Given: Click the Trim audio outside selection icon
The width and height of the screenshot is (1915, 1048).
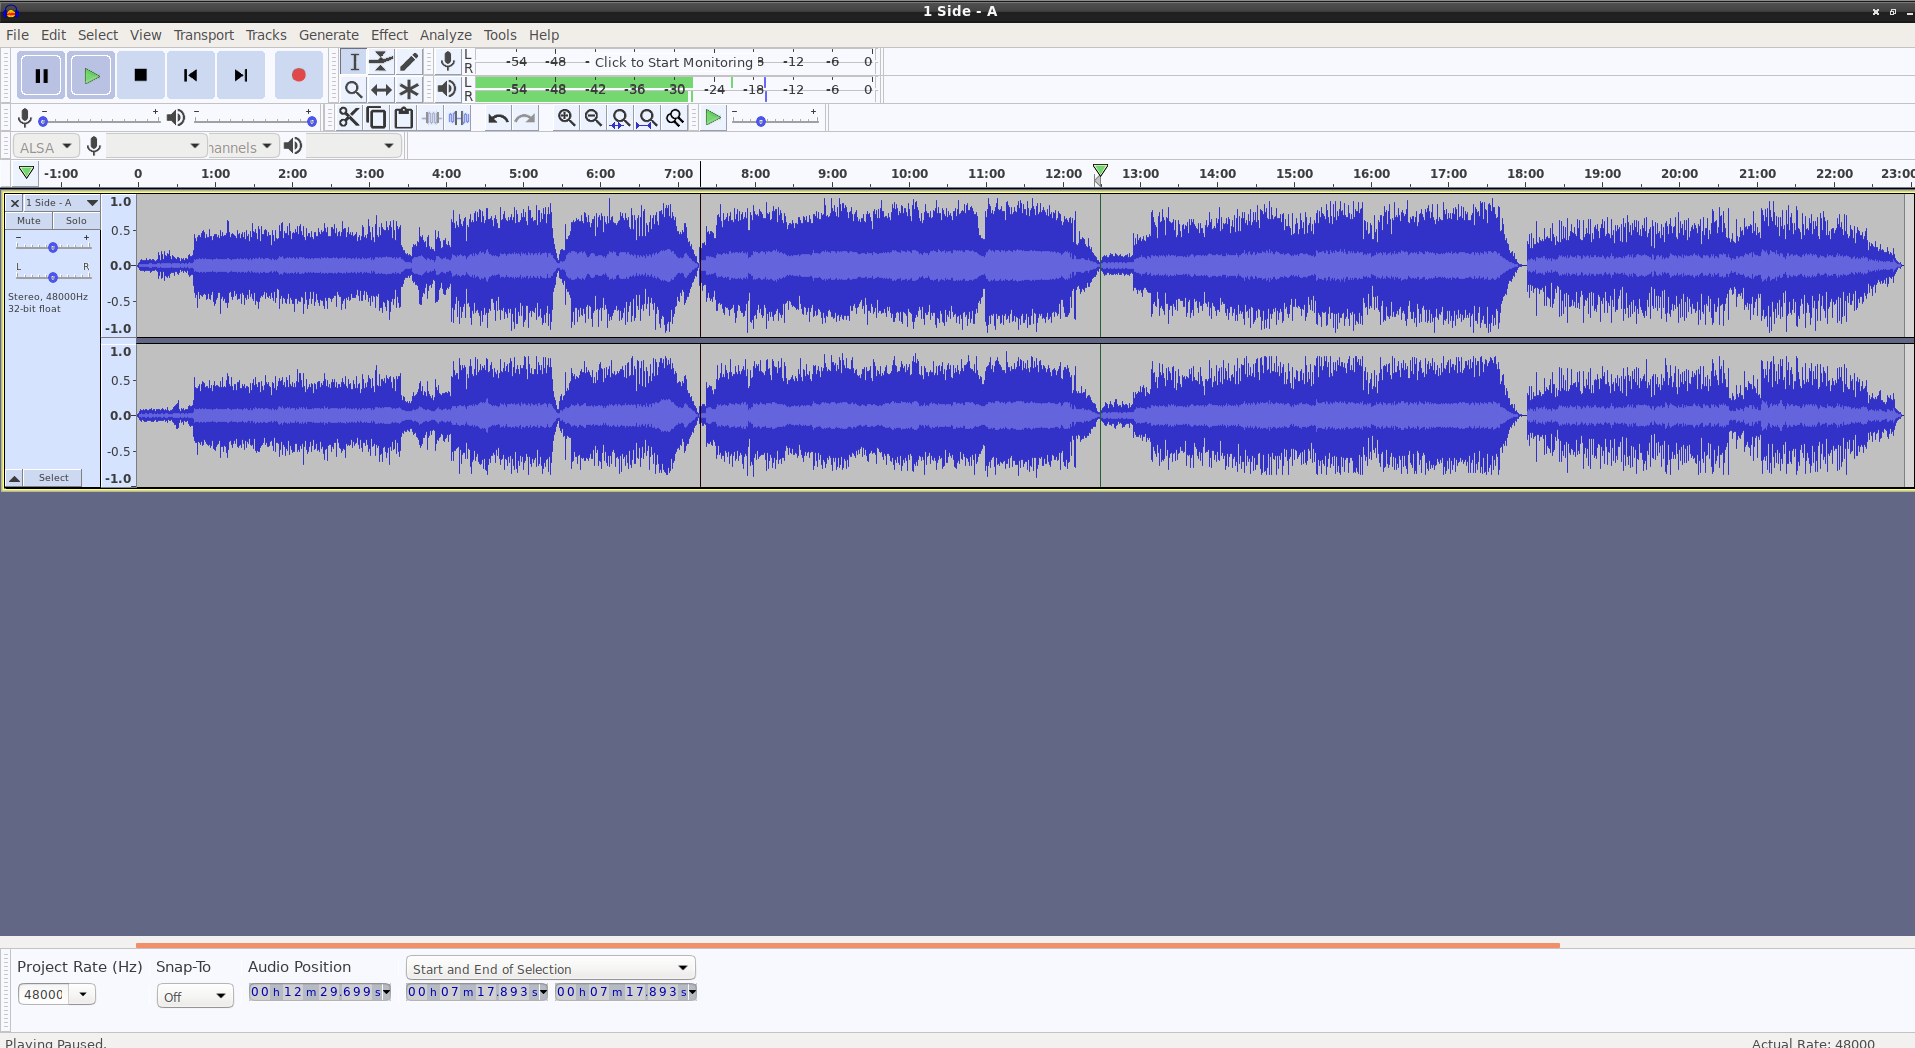Looking at the screenshot, I should point(431,118).
